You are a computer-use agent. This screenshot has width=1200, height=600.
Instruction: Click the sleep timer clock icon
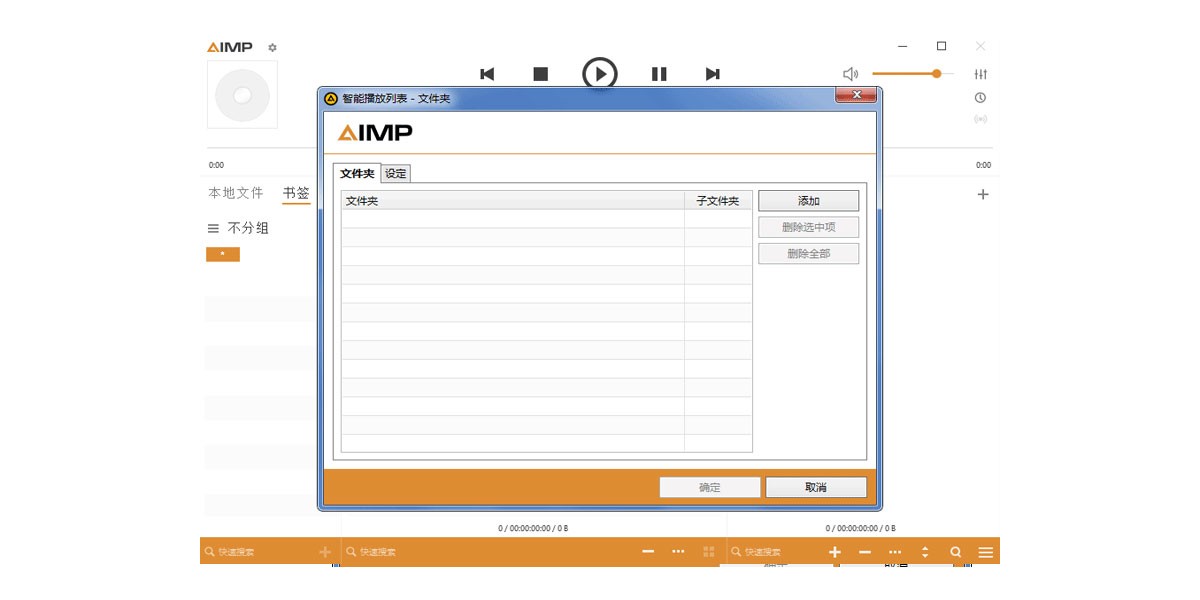click(981, 97)
